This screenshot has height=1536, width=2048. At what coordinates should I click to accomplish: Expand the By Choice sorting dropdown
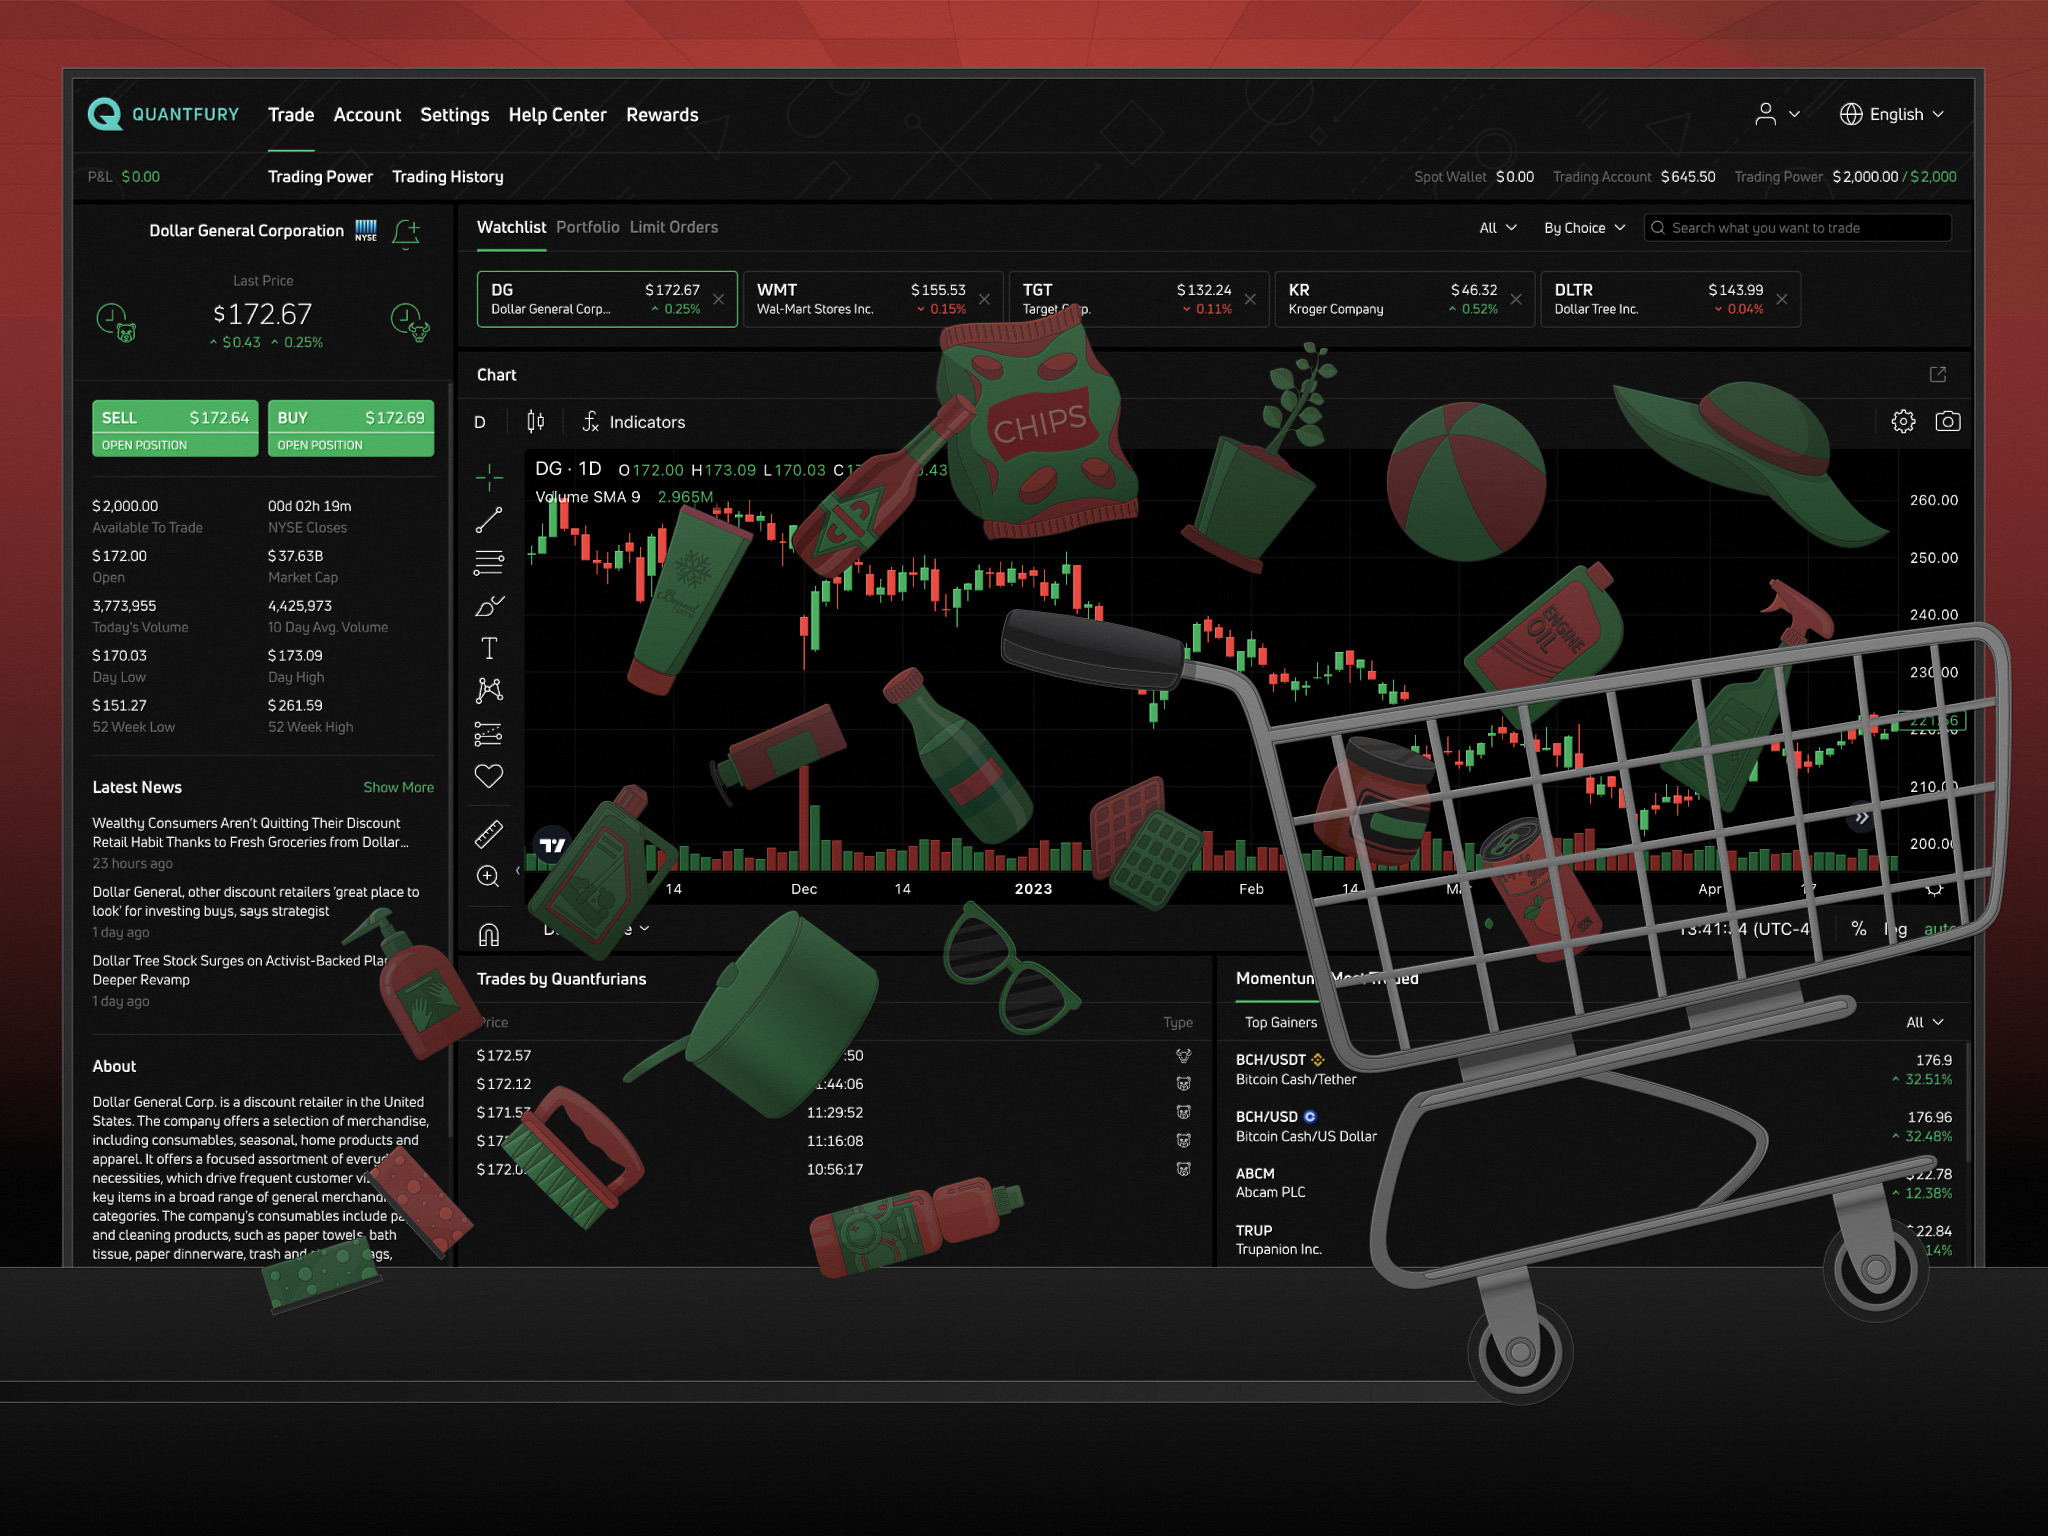coord(1584,228)
